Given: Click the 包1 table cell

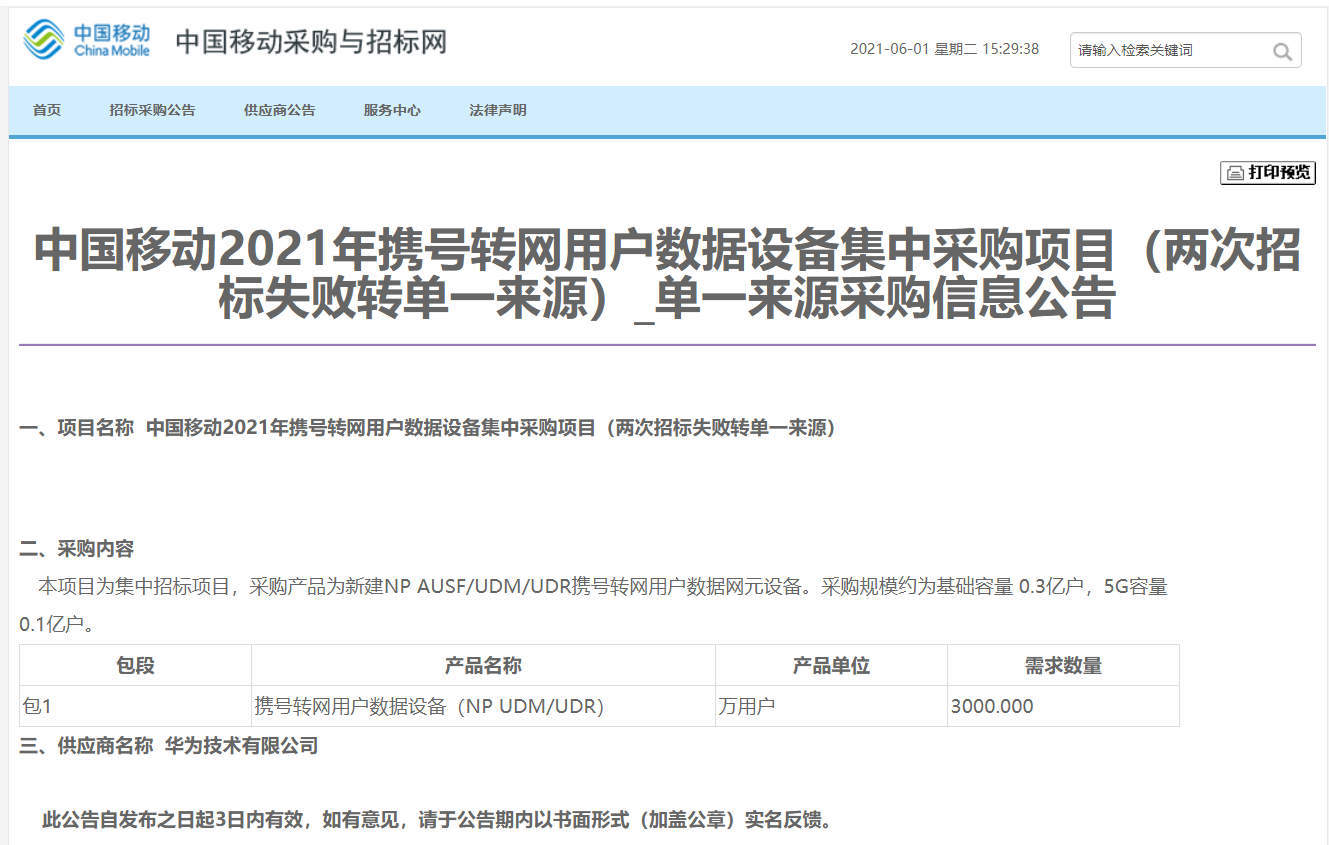Looking at the screenshot, I should tap(136, 706).
